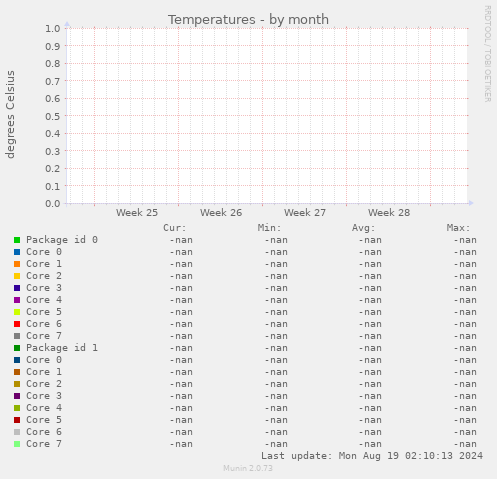
Task: Click the Min value in Package id 1 row
Action: pyautogui.click(x=276, y=348)
